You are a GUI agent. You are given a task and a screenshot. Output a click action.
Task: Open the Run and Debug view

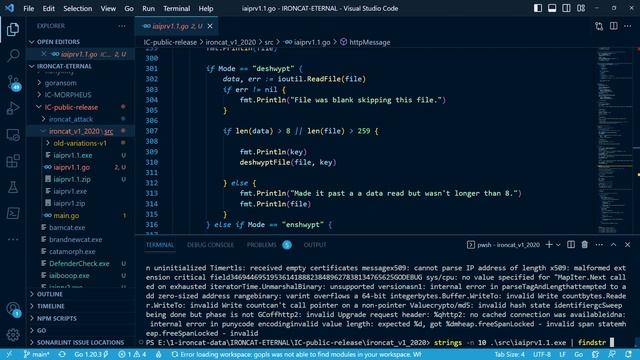13,108
